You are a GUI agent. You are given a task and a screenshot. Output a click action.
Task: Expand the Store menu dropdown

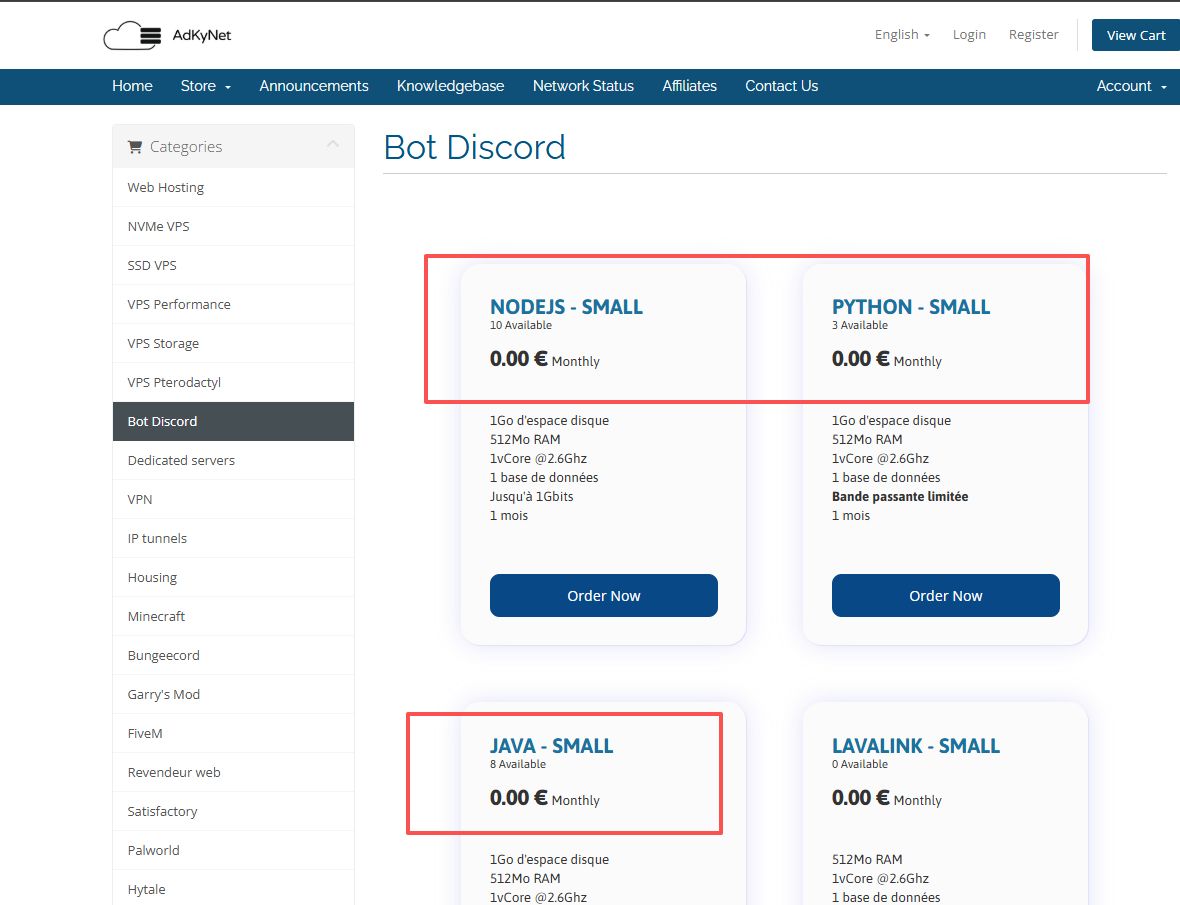205,86
